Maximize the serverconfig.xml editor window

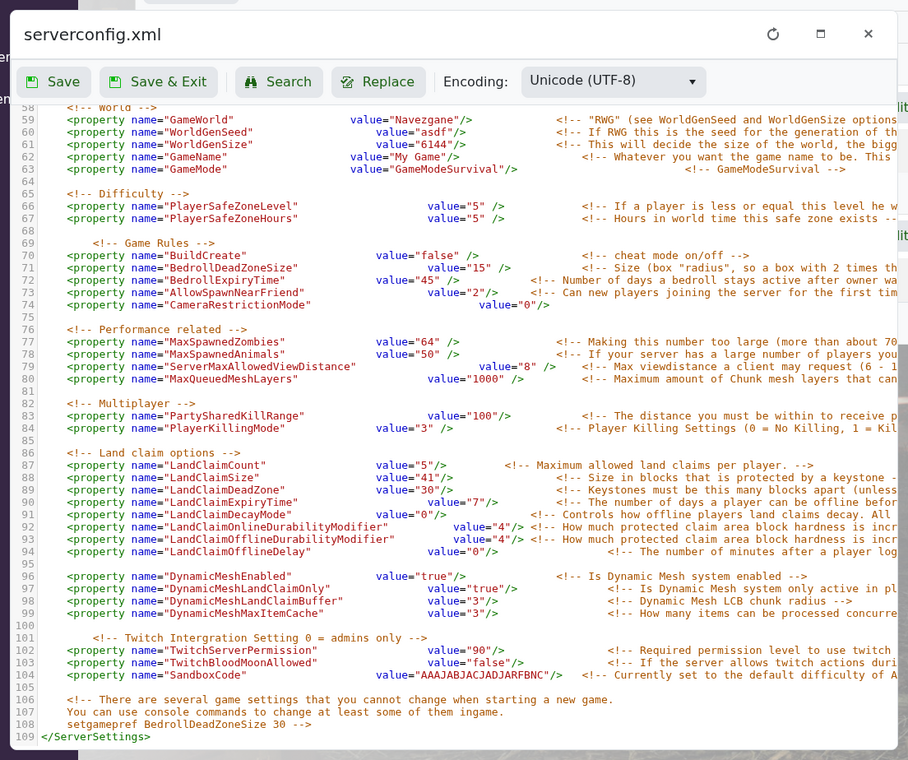tap(821, 34)
